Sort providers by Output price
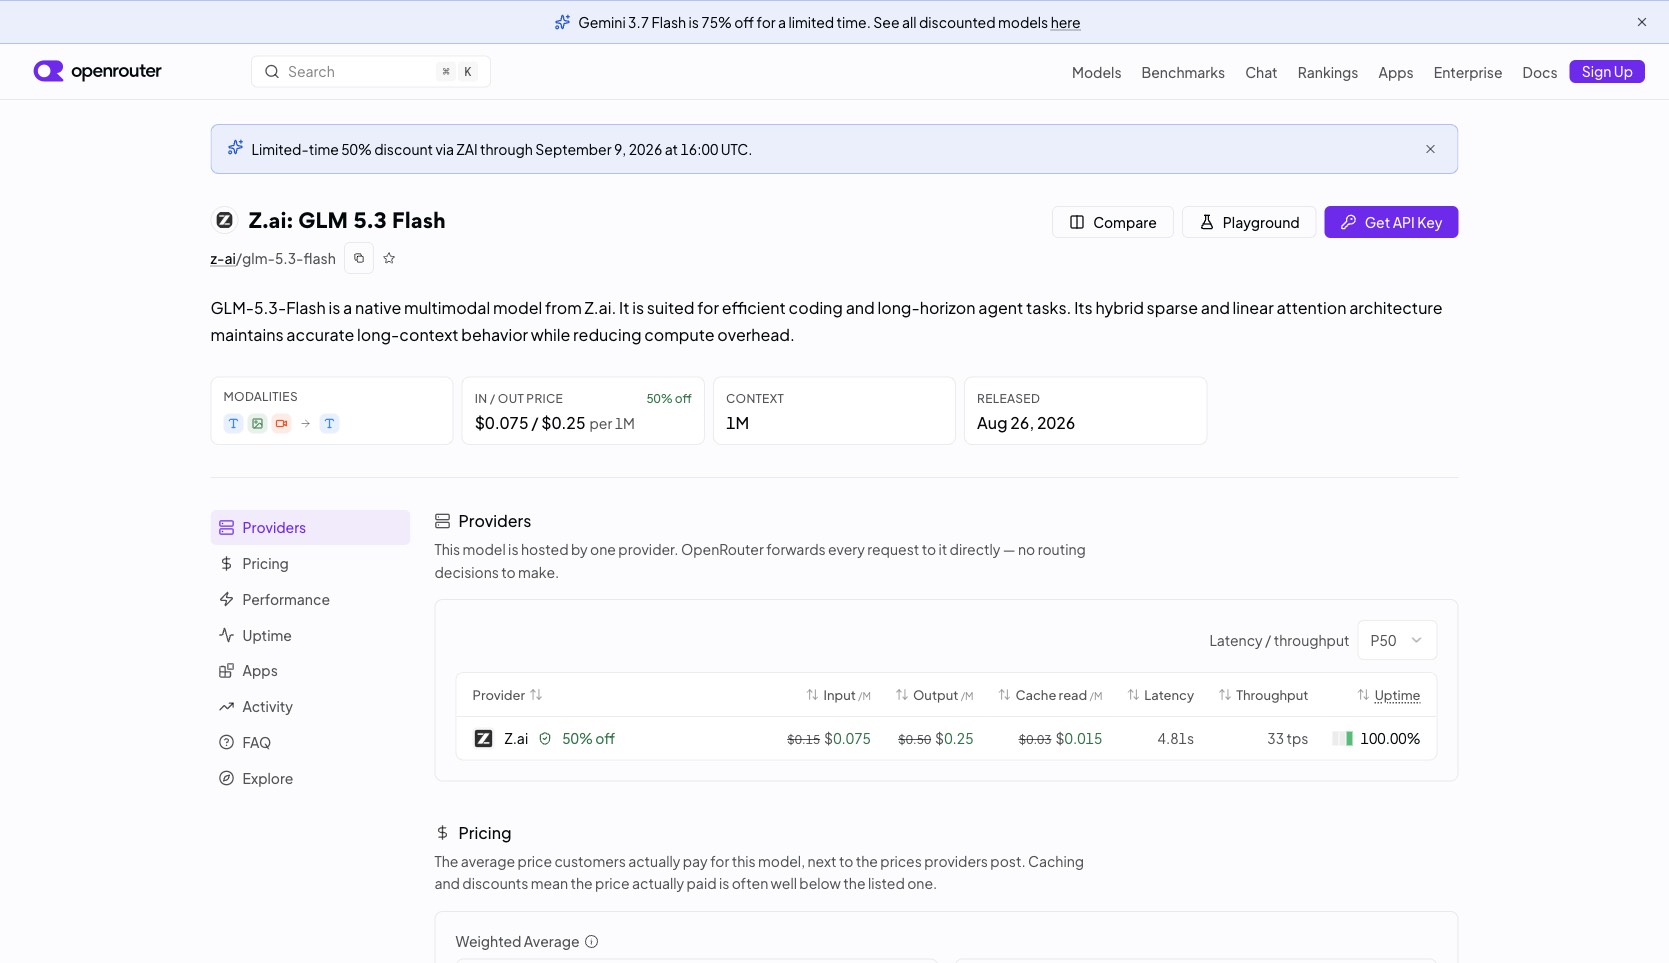This screenshot has width=1669, height=963. point(934,695)
